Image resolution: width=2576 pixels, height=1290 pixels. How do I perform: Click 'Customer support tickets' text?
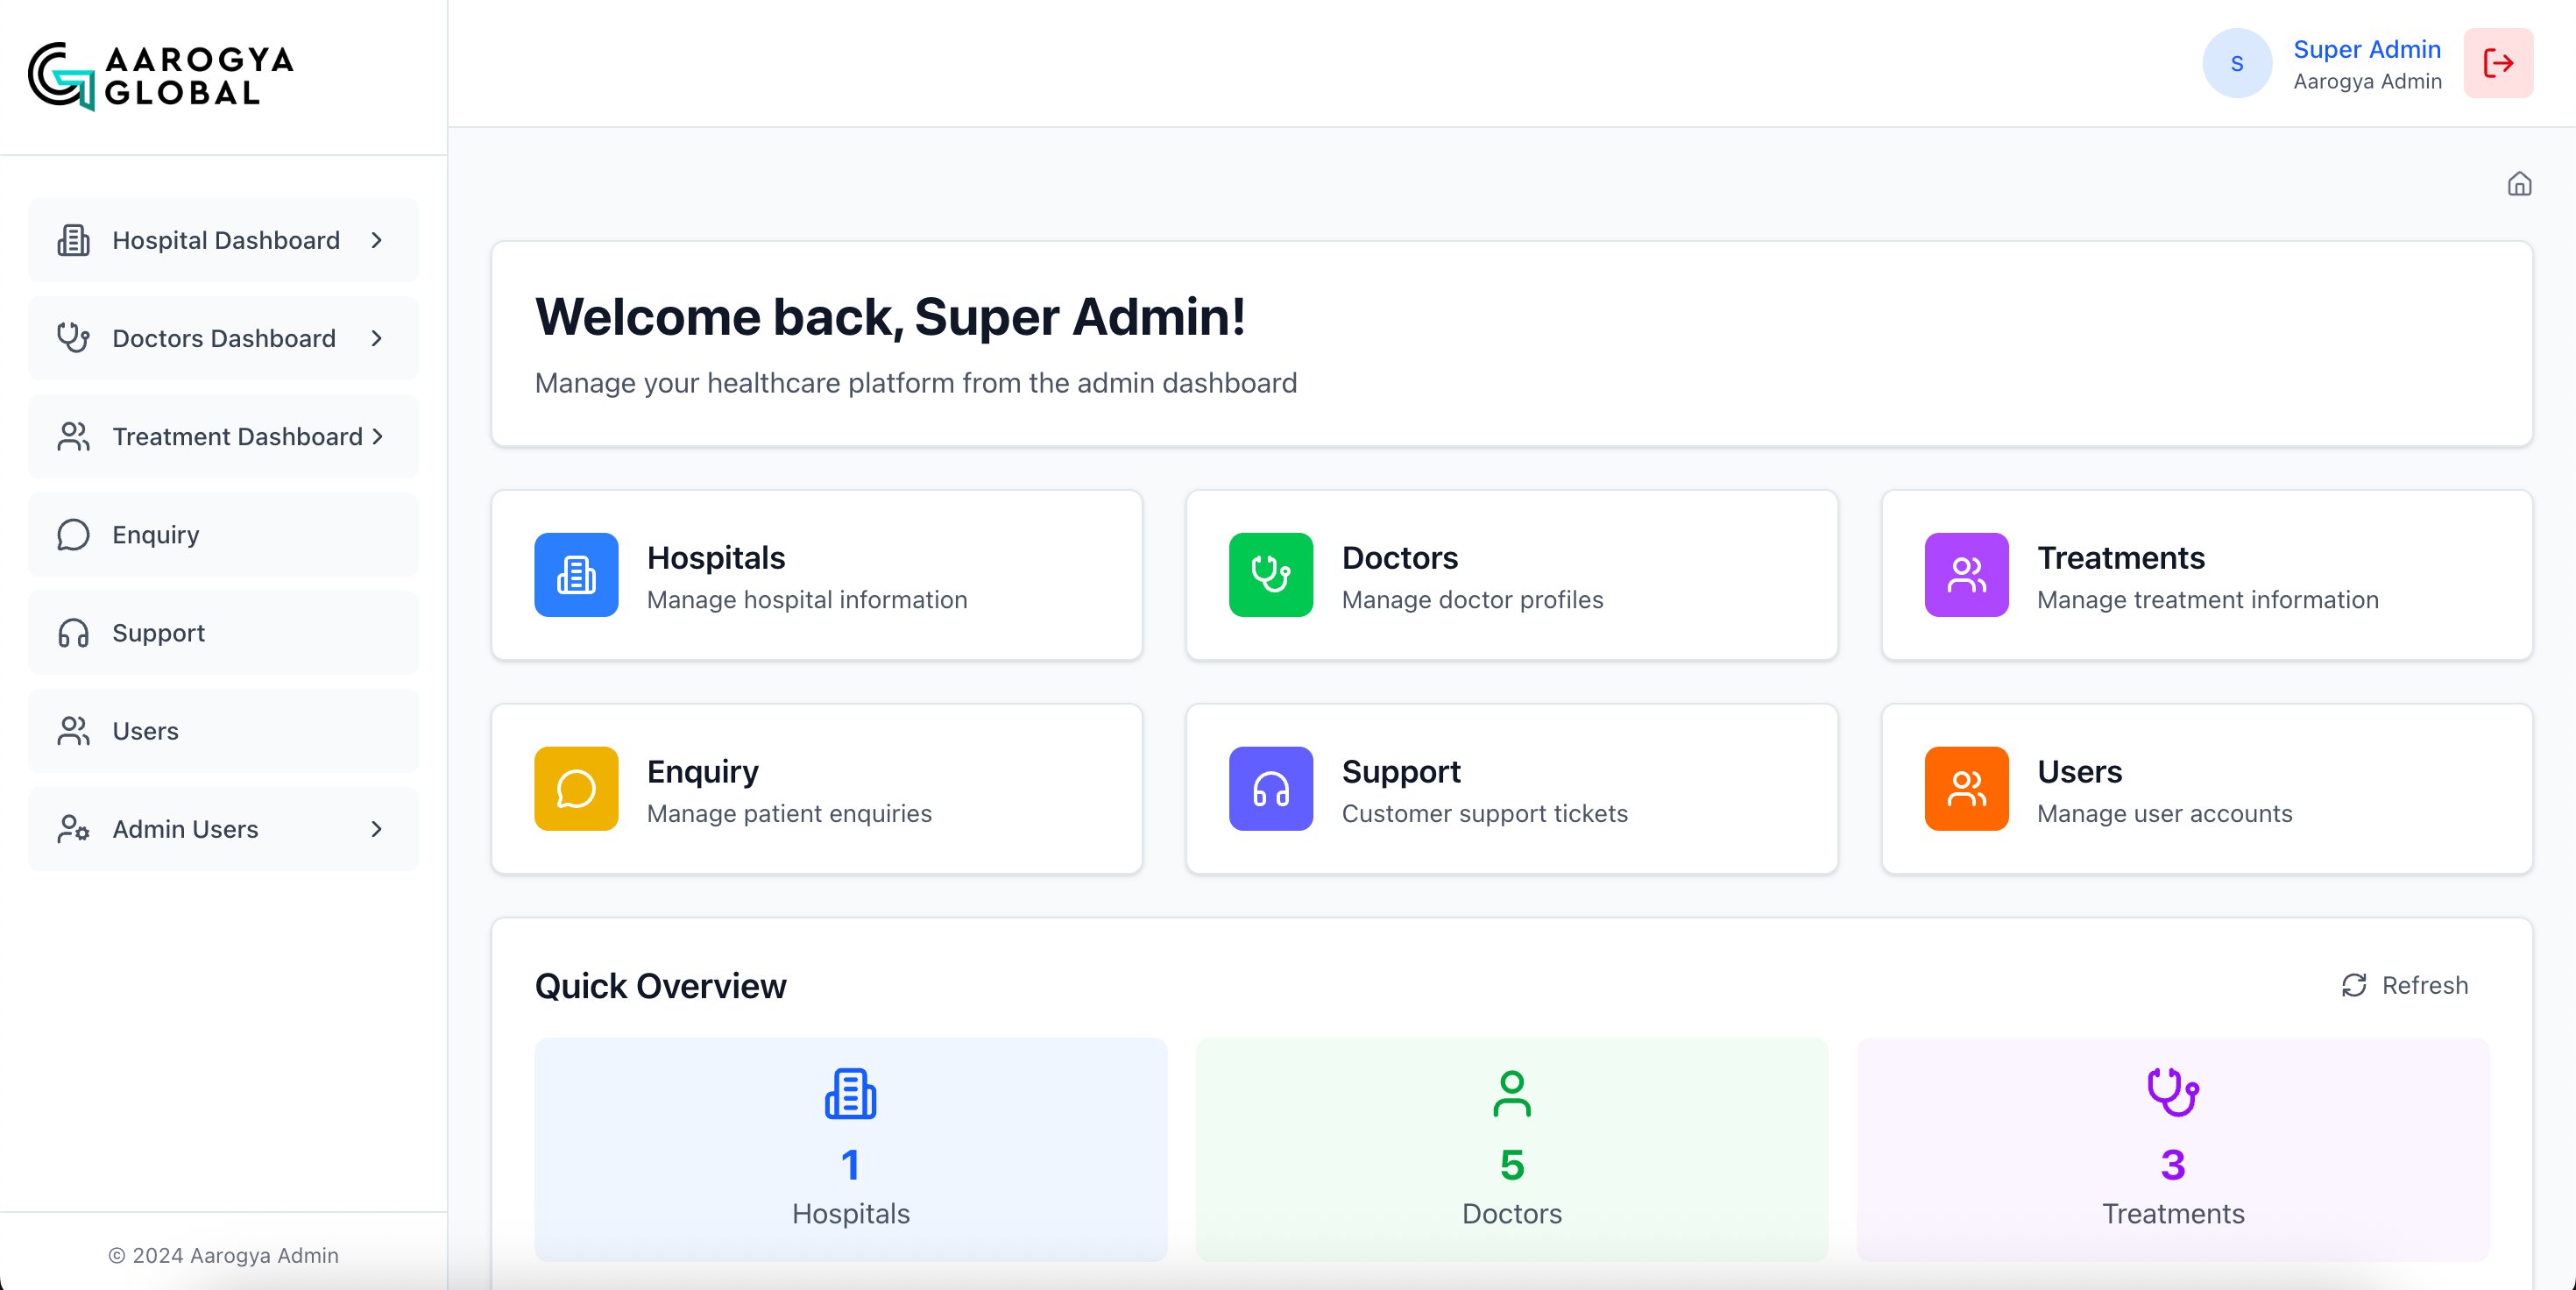coord(1485,813)
